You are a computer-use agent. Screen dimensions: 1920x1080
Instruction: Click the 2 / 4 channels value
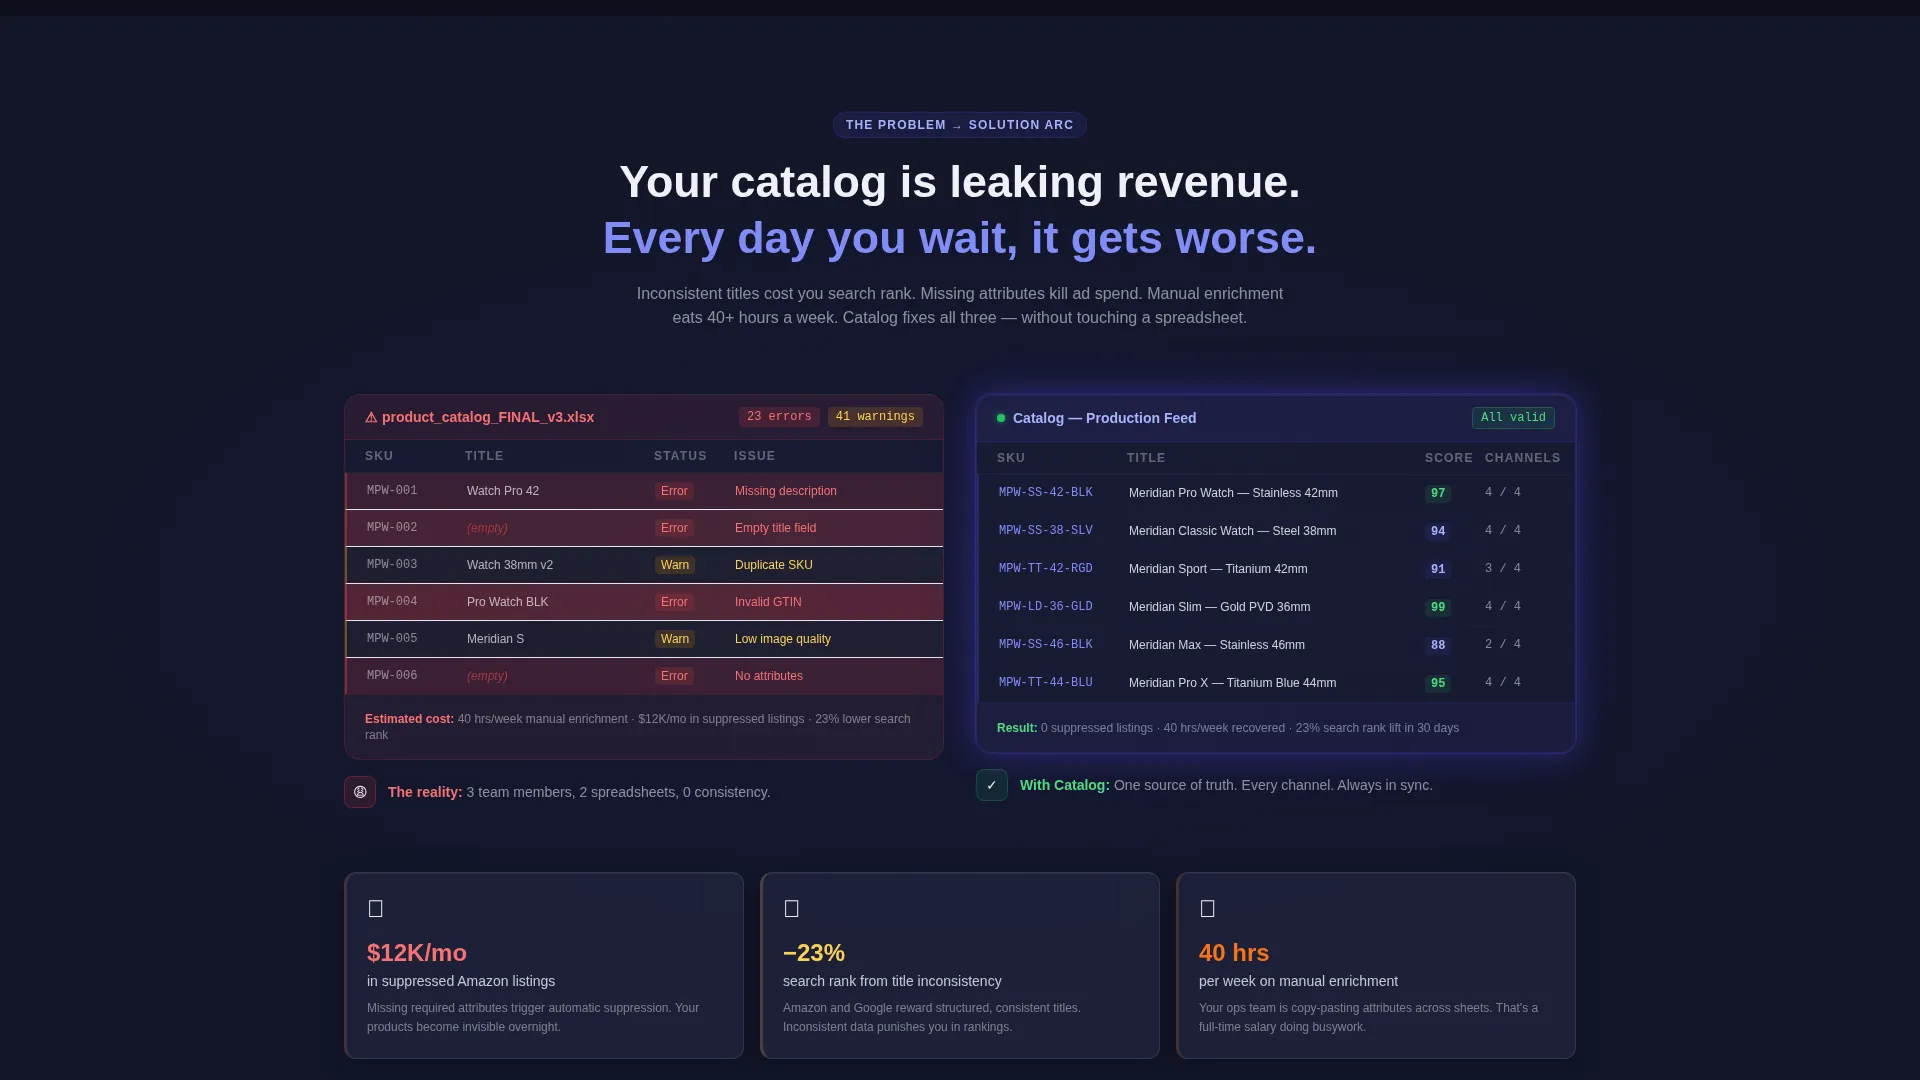tap(1503, 645)
